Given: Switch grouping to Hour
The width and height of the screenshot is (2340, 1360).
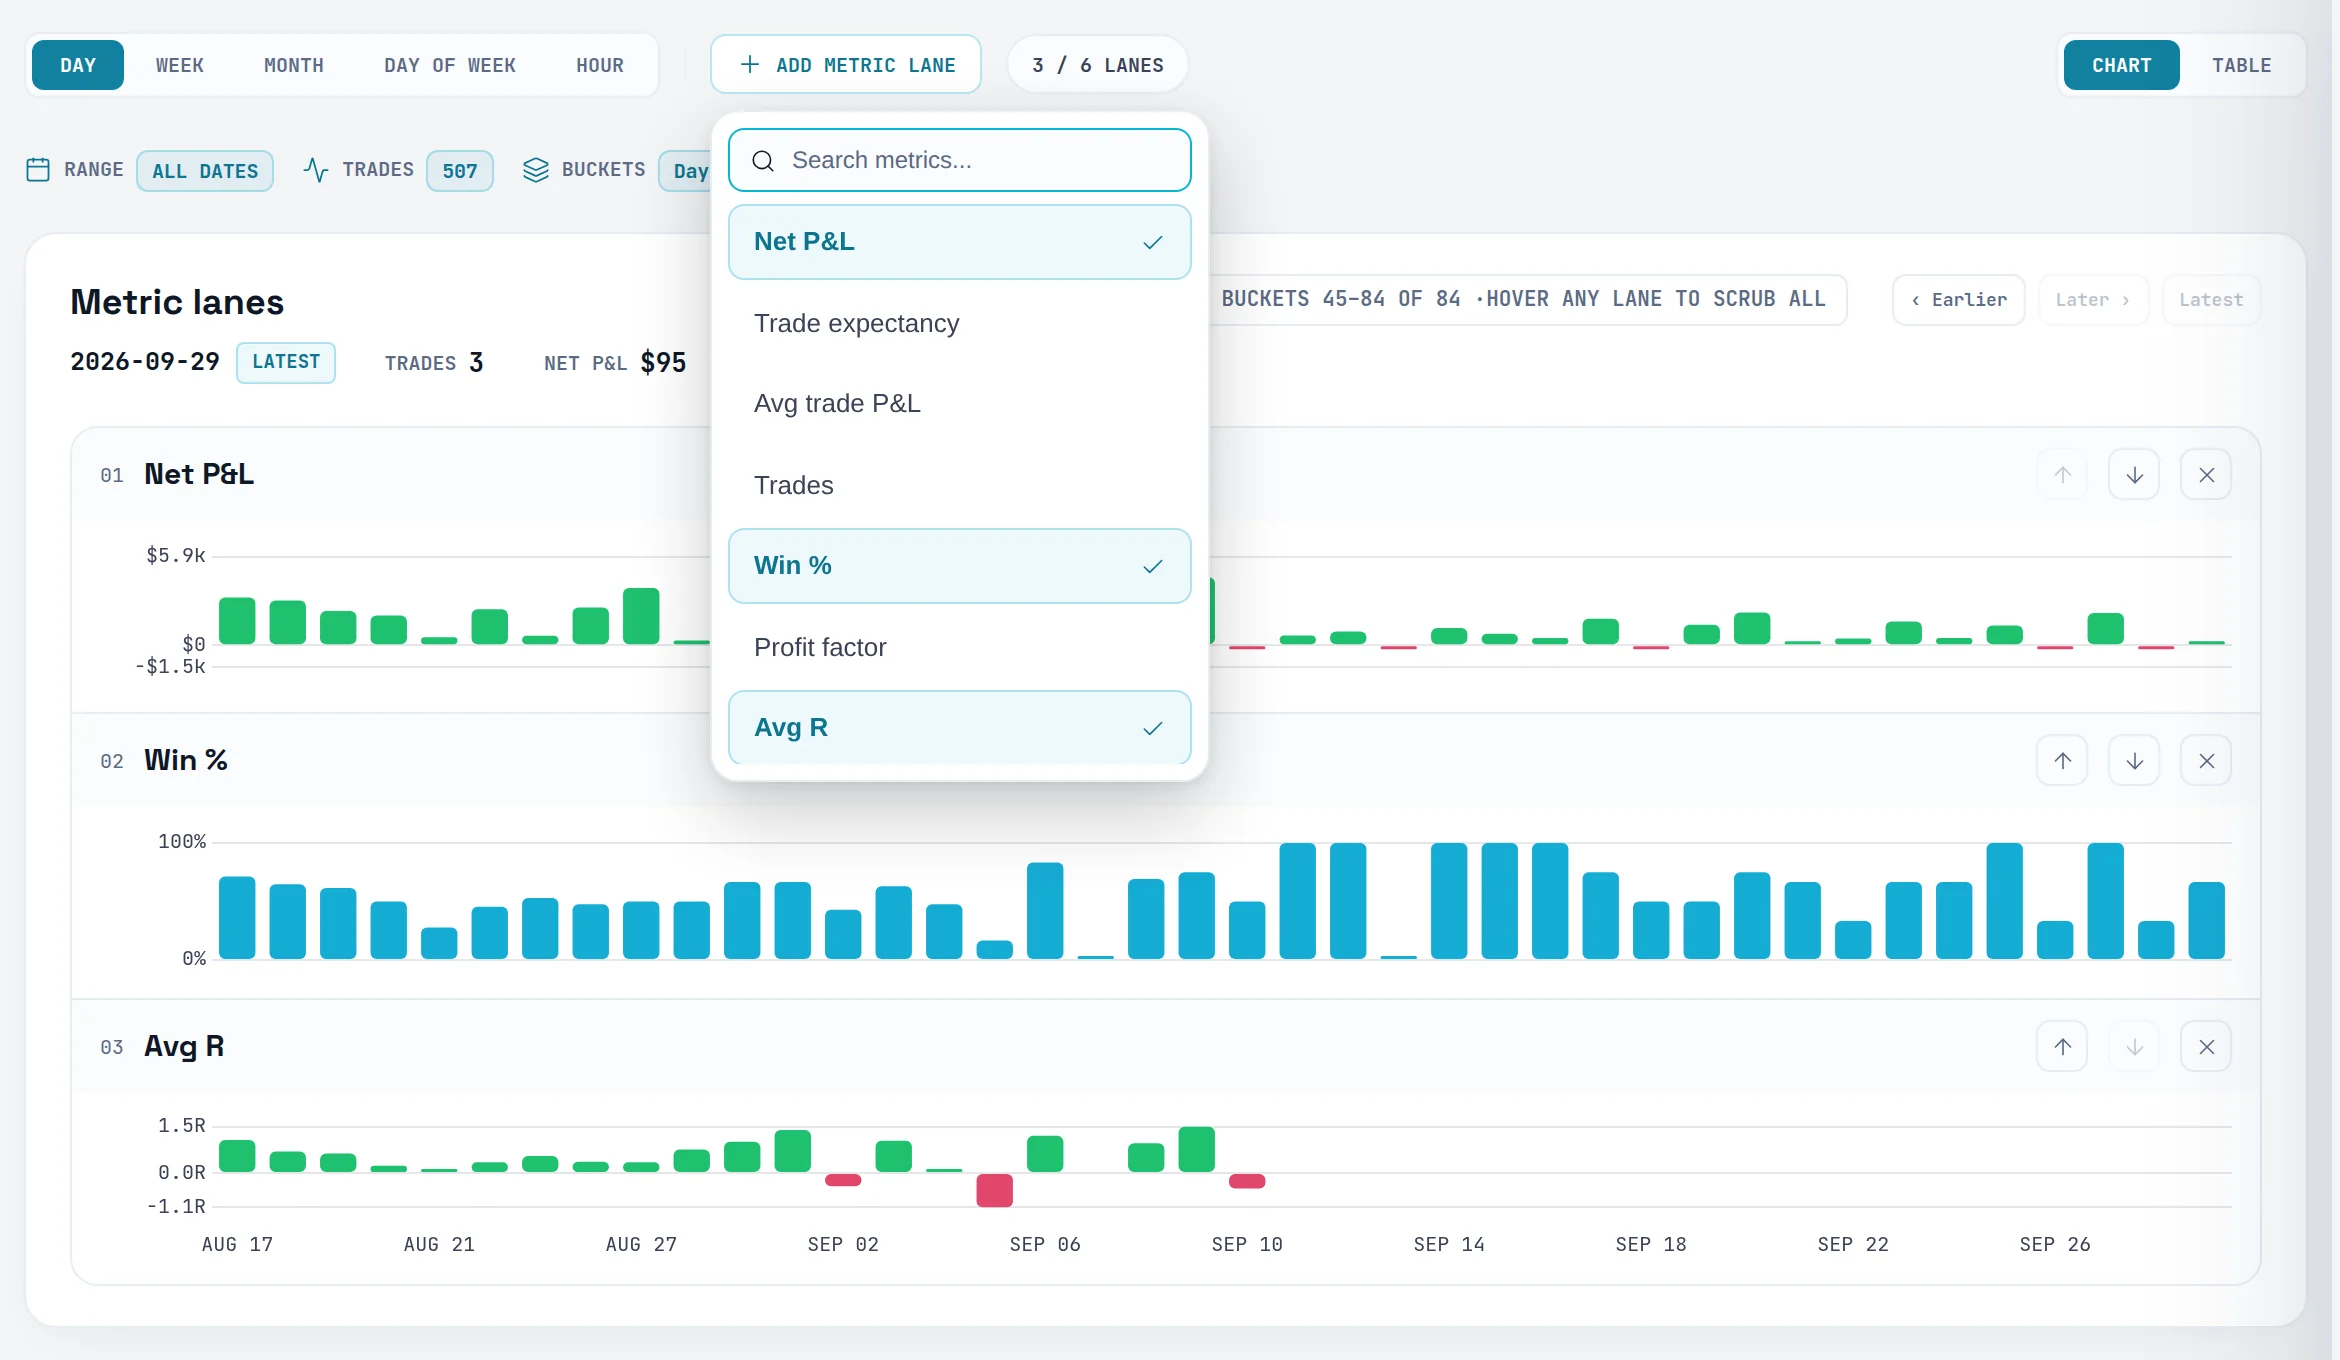Looking at the screenshot, I should pyautogui.click(x=600, y=65).
